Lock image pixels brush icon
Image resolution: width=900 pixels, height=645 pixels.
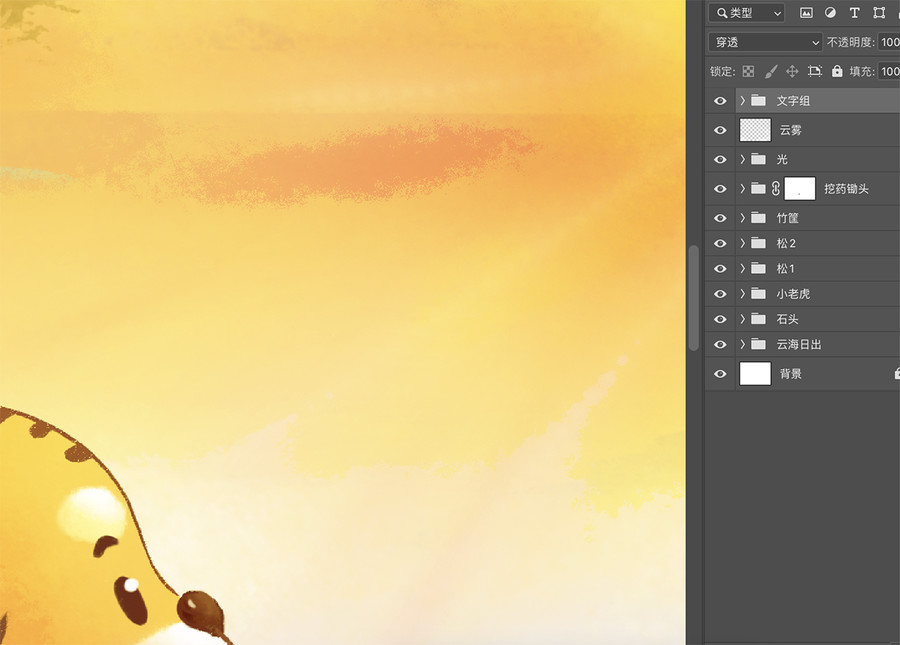[x=771, y=71]
